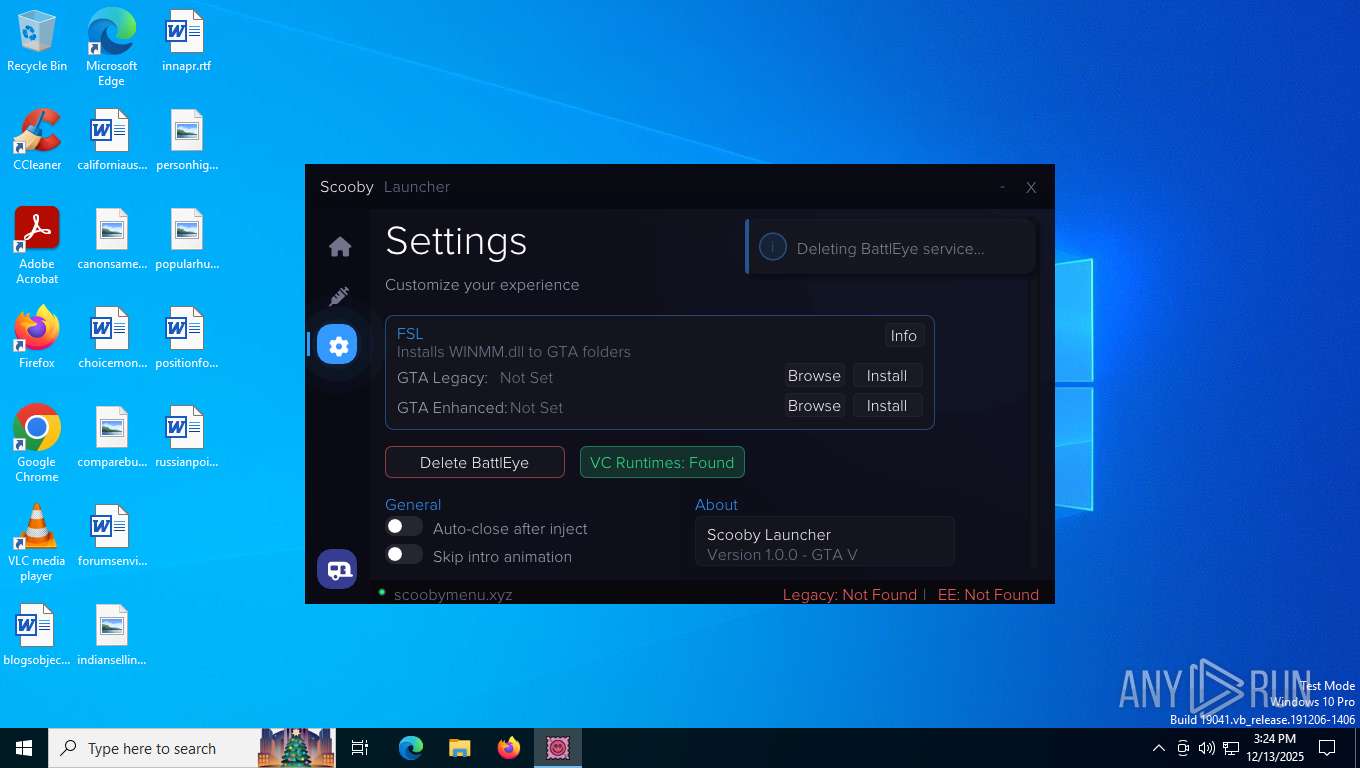Open the network icon in system tray
1360x768 pixels.
click(1231, 748)
